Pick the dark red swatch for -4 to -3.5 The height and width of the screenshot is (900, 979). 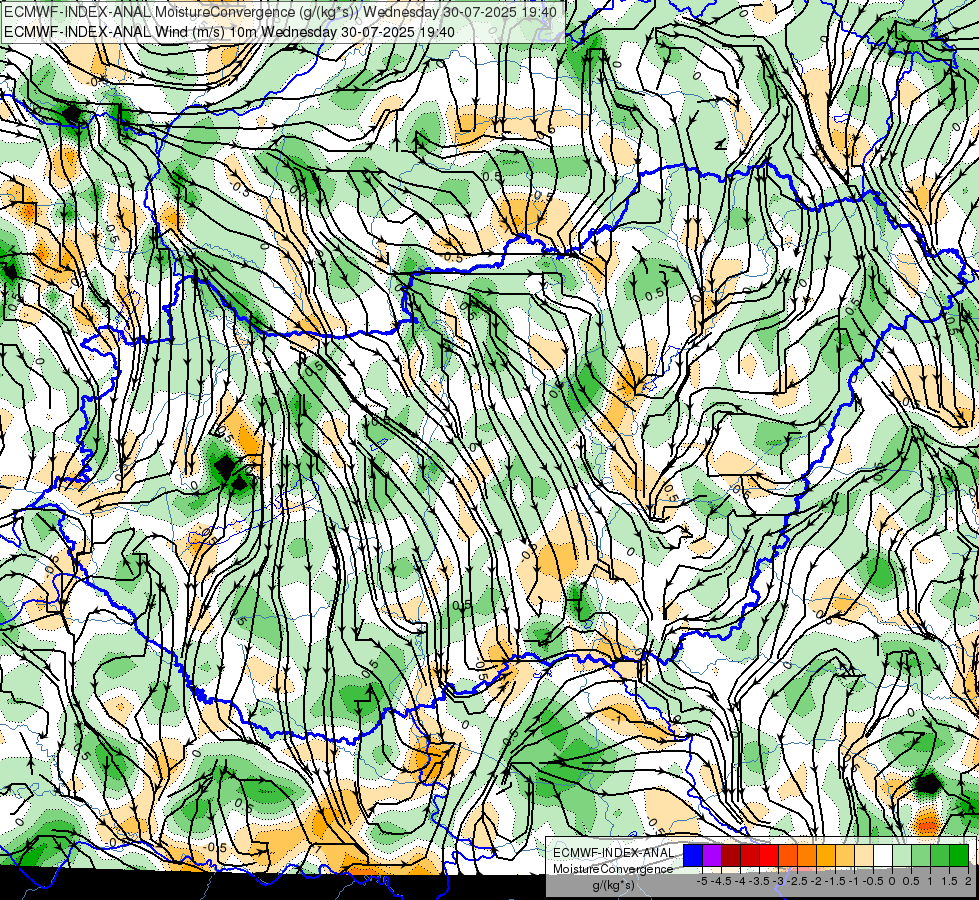pyautogui.click(x=731, y=856)
